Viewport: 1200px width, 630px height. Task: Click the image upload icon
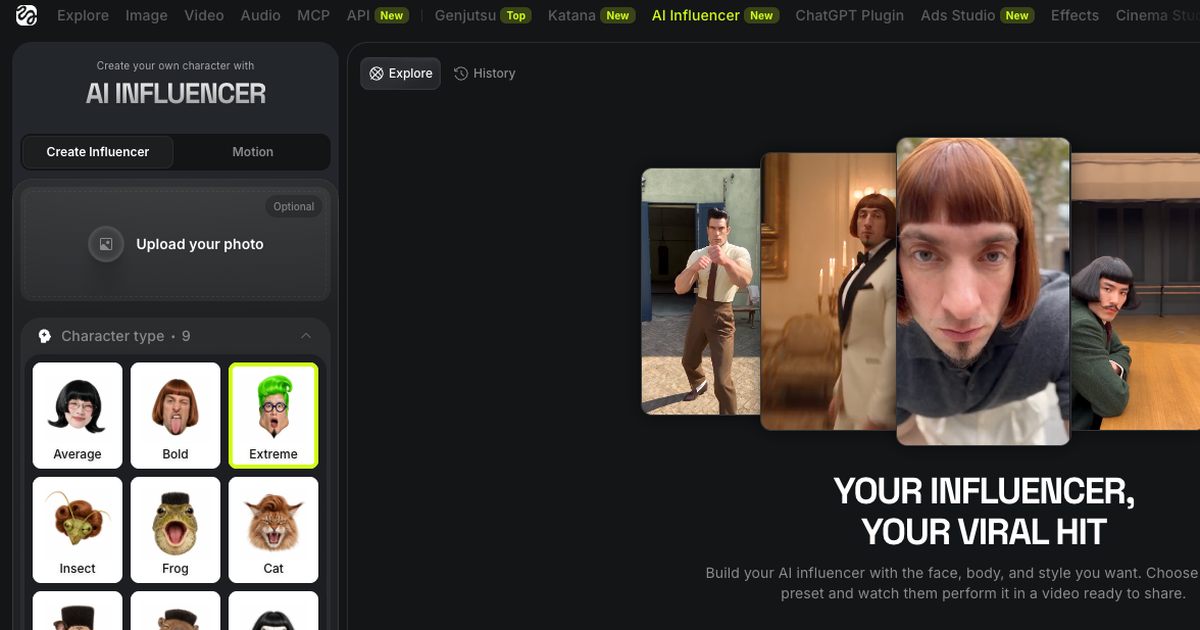(106, 244)
